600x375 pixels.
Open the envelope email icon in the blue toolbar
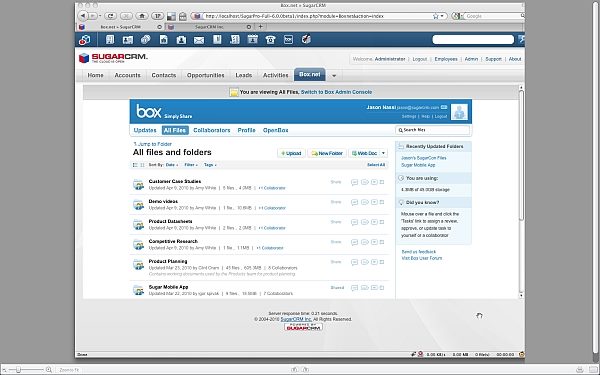pos(199,40)
